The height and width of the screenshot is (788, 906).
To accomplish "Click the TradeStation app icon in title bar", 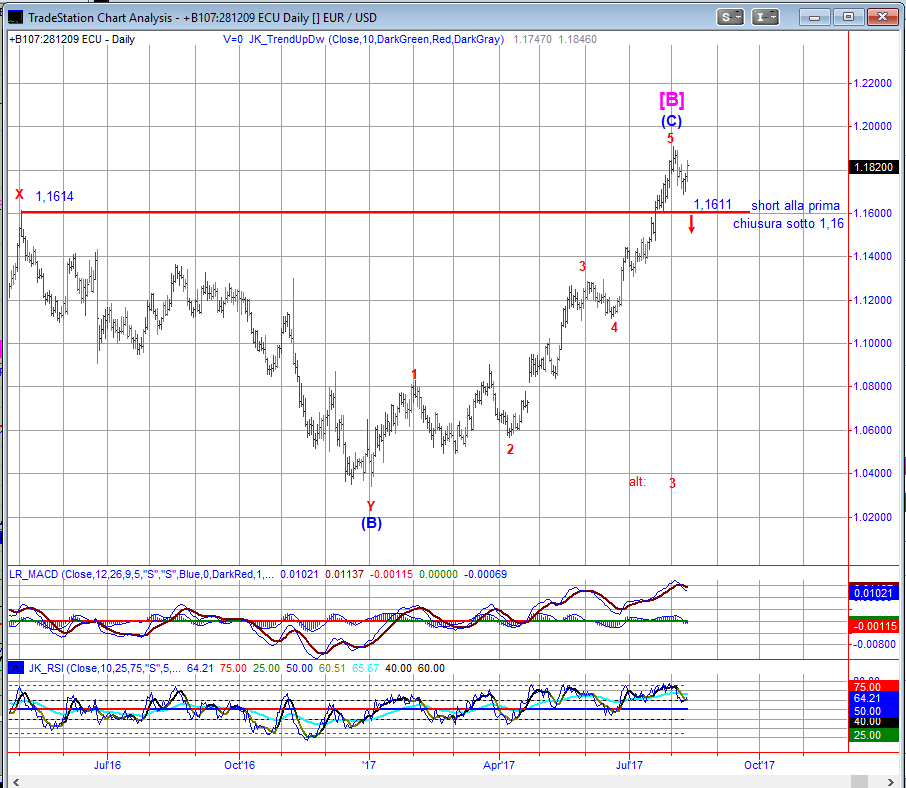I will click(x=15, y=17).
